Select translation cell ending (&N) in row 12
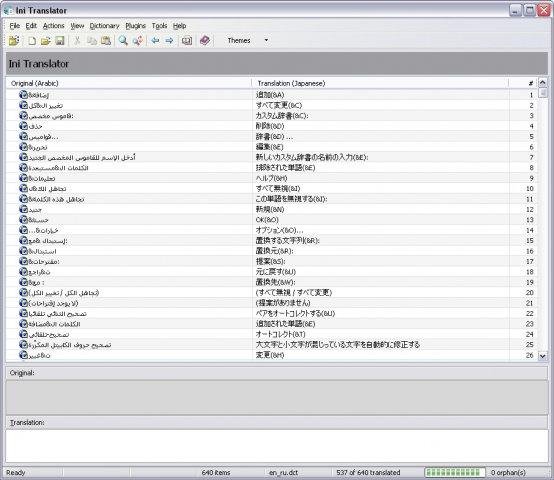The height and width of the screenshot is (480, 554). (270, 209)
